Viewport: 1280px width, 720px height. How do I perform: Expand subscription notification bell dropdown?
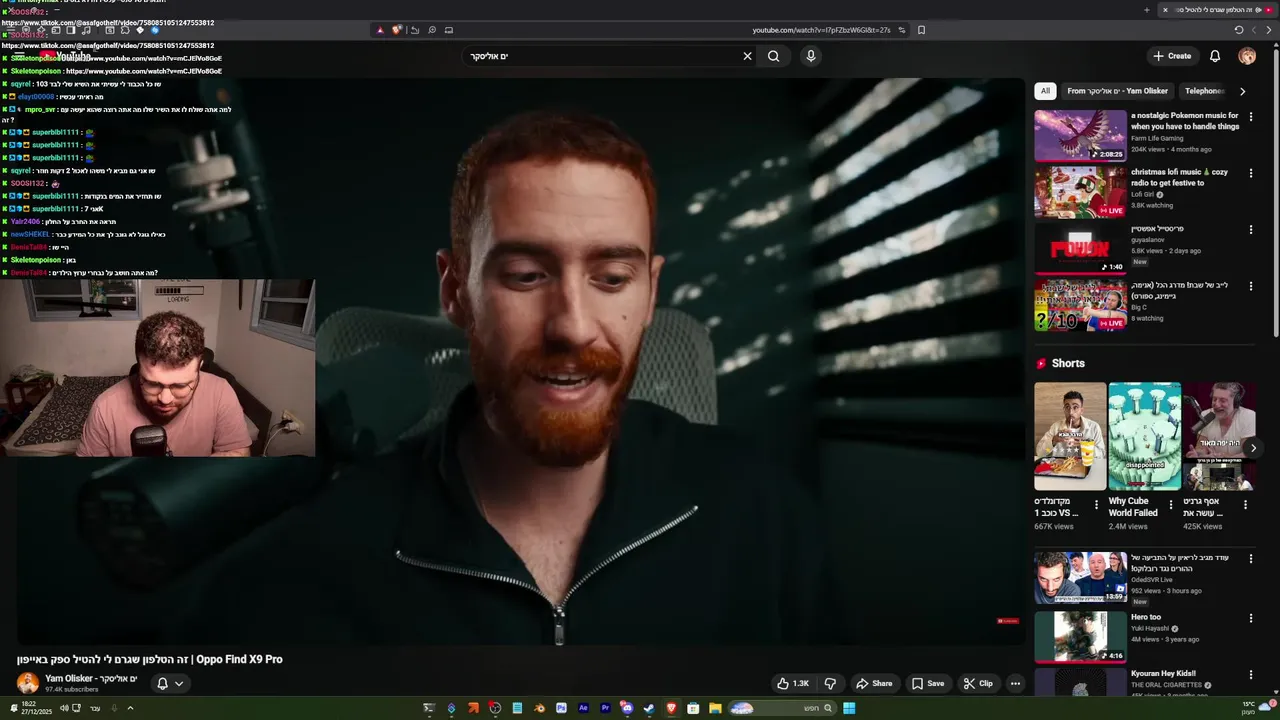coord(170,684)
